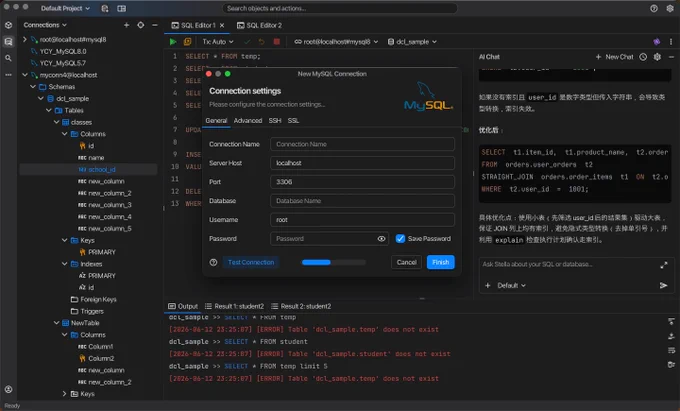Open the dcl_sample database selector in toolbar
This screenshot has height=411, width=680.
pyautogui.click(x=412, y=42)
